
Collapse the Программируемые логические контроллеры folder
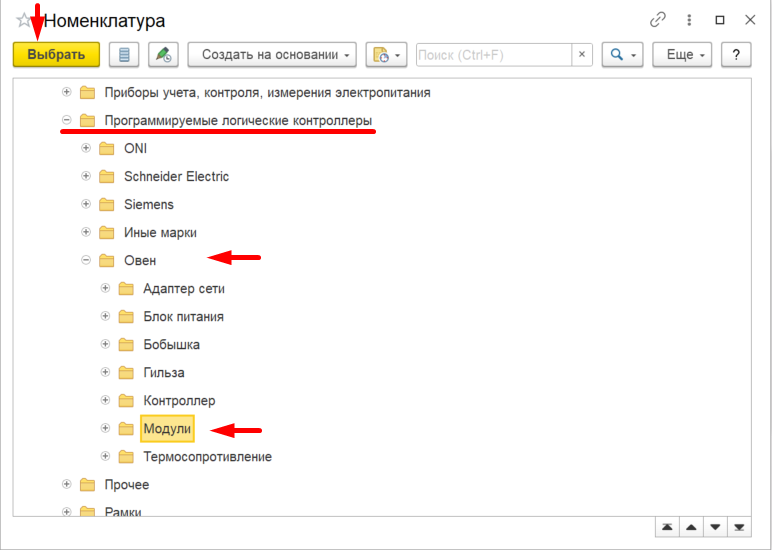66,120
